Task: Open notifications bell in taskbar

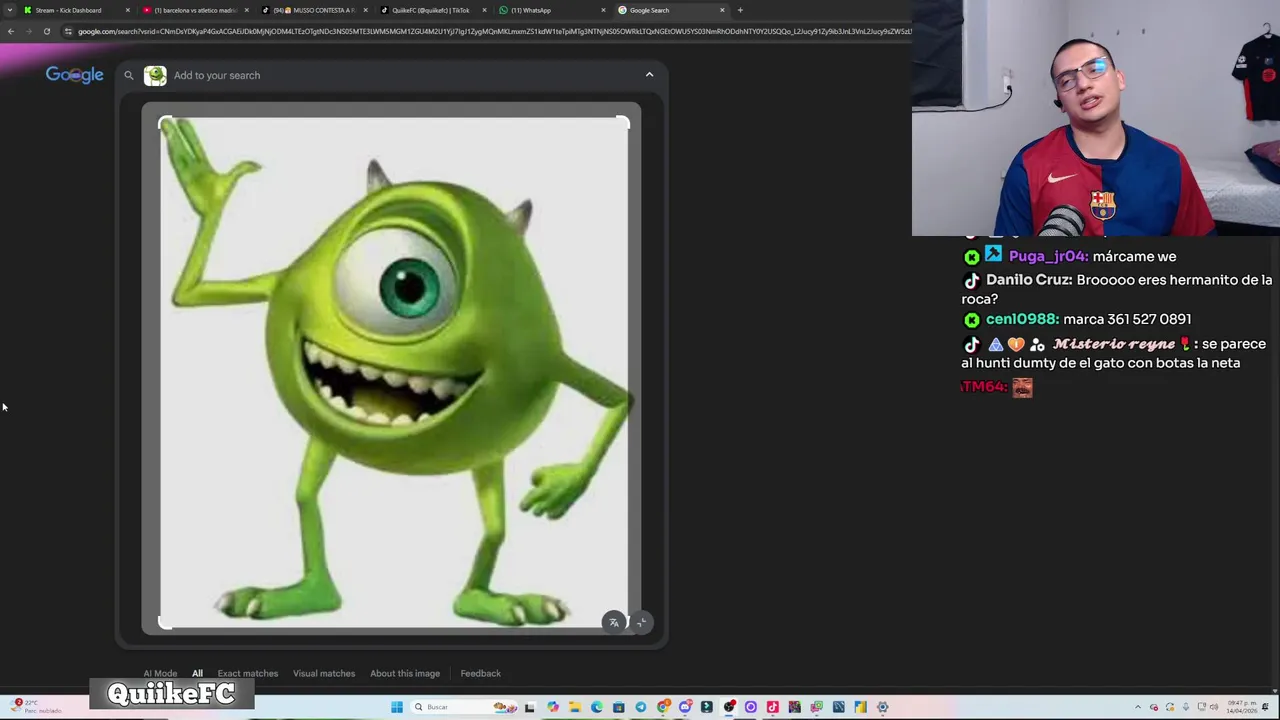Action: [x=1265, y=707]
